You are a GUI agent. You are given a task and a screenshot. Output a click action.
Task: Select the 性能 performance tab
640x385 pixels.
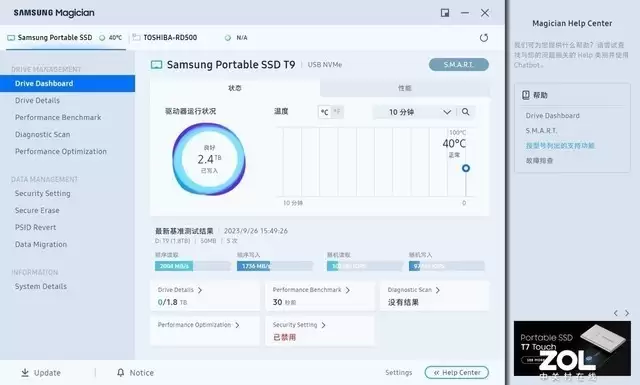click(x=405, y=88)
